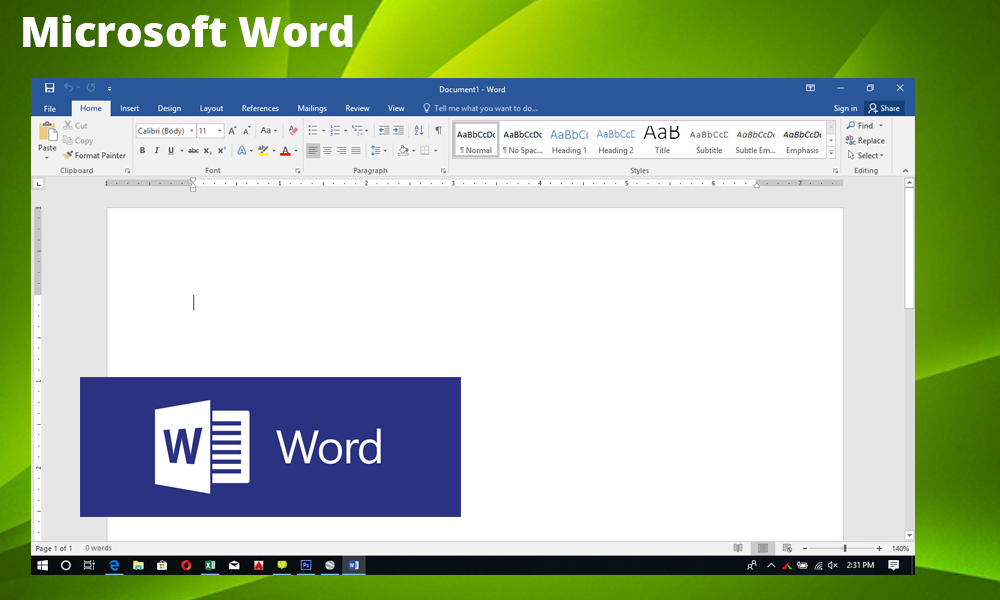Center-align the paragraph
The height and width of the screenshot is (600, 1000).
[327, 151]
